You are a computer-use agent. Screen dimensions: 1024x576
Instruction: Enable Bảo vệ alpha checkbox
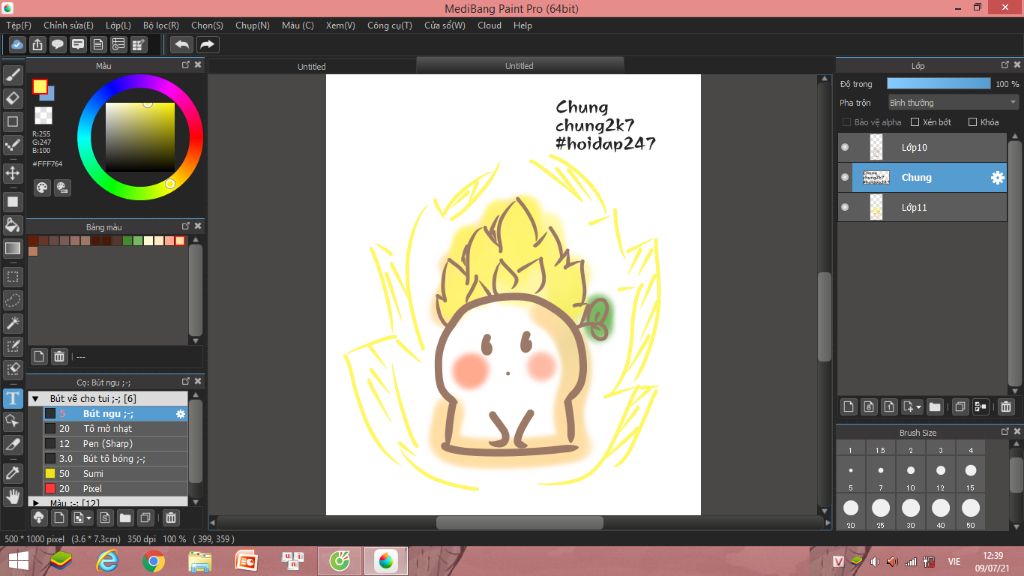click(x=846, y=122)
